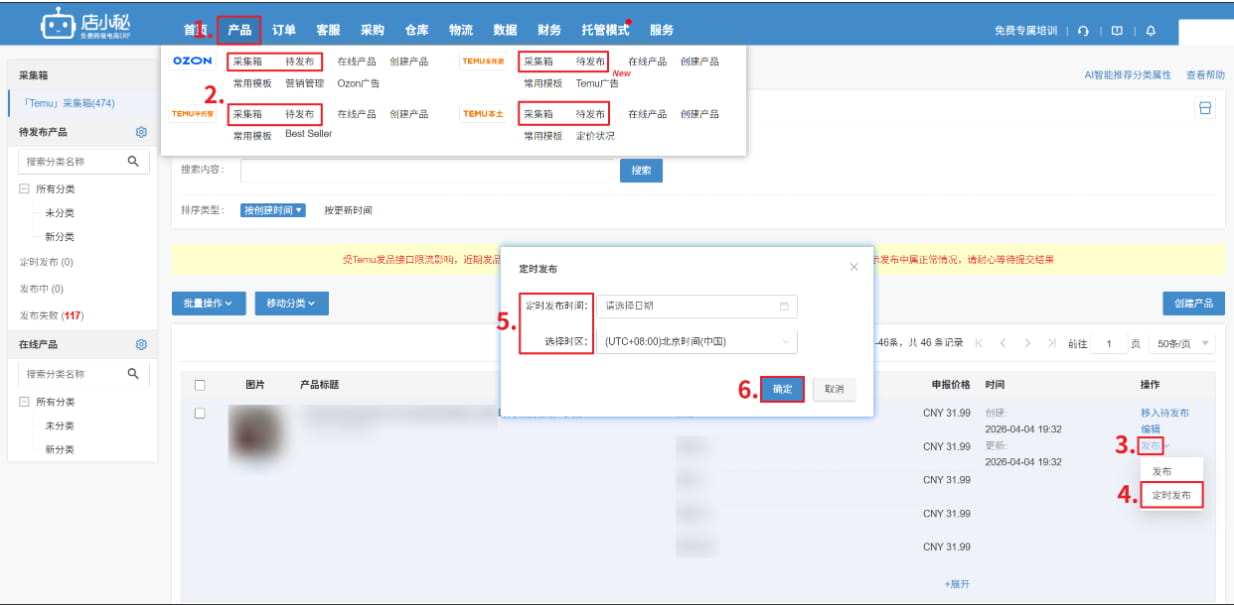1234x605 pixels.
Task: Go to next page arrow
Action: (1027, 343)
